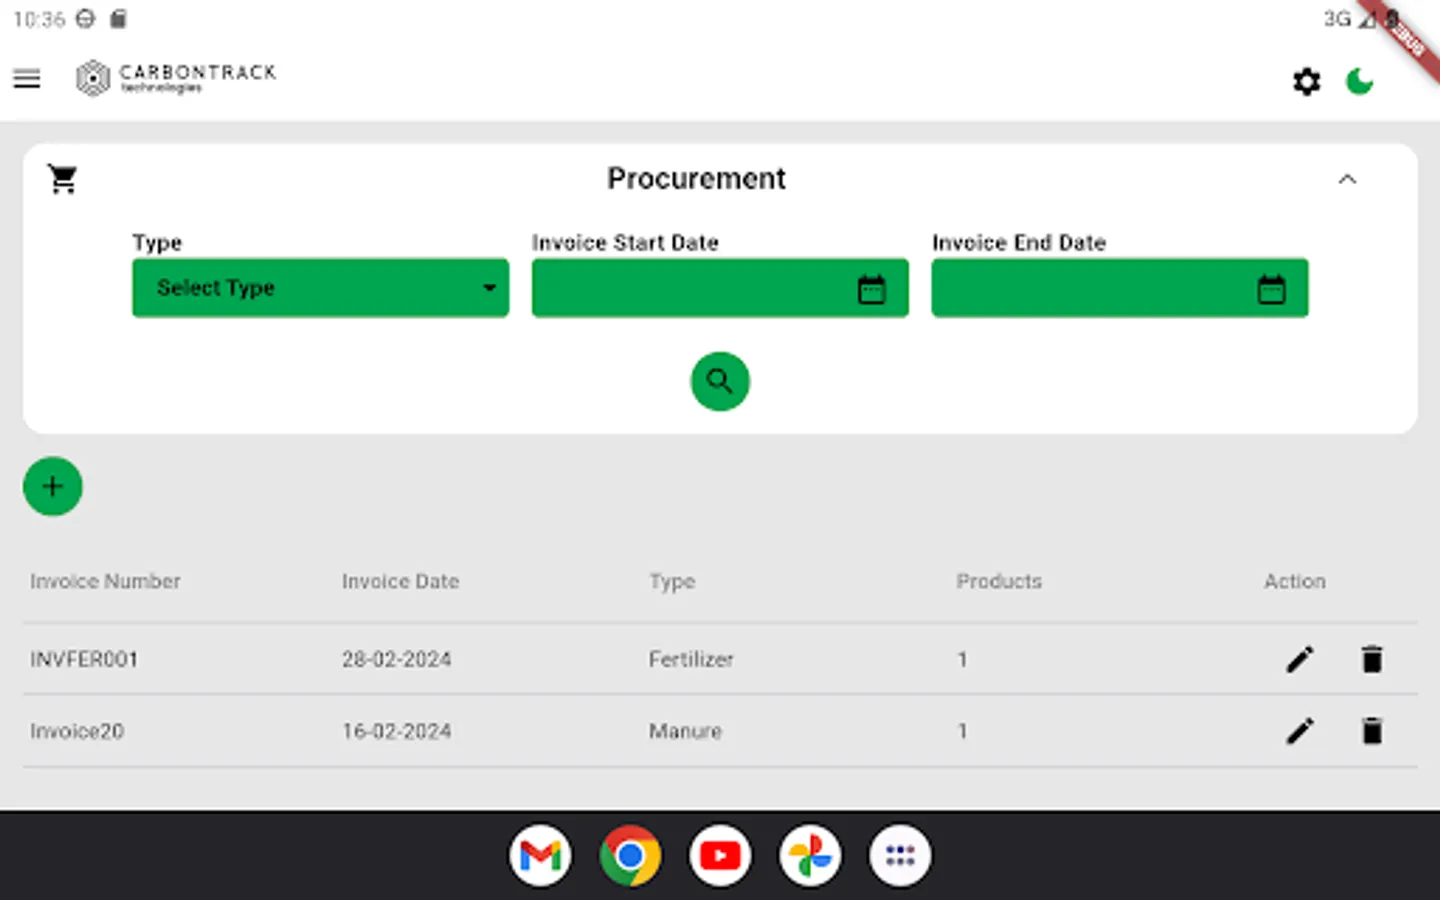Click the Invoice Start Date field

(720, 288)
